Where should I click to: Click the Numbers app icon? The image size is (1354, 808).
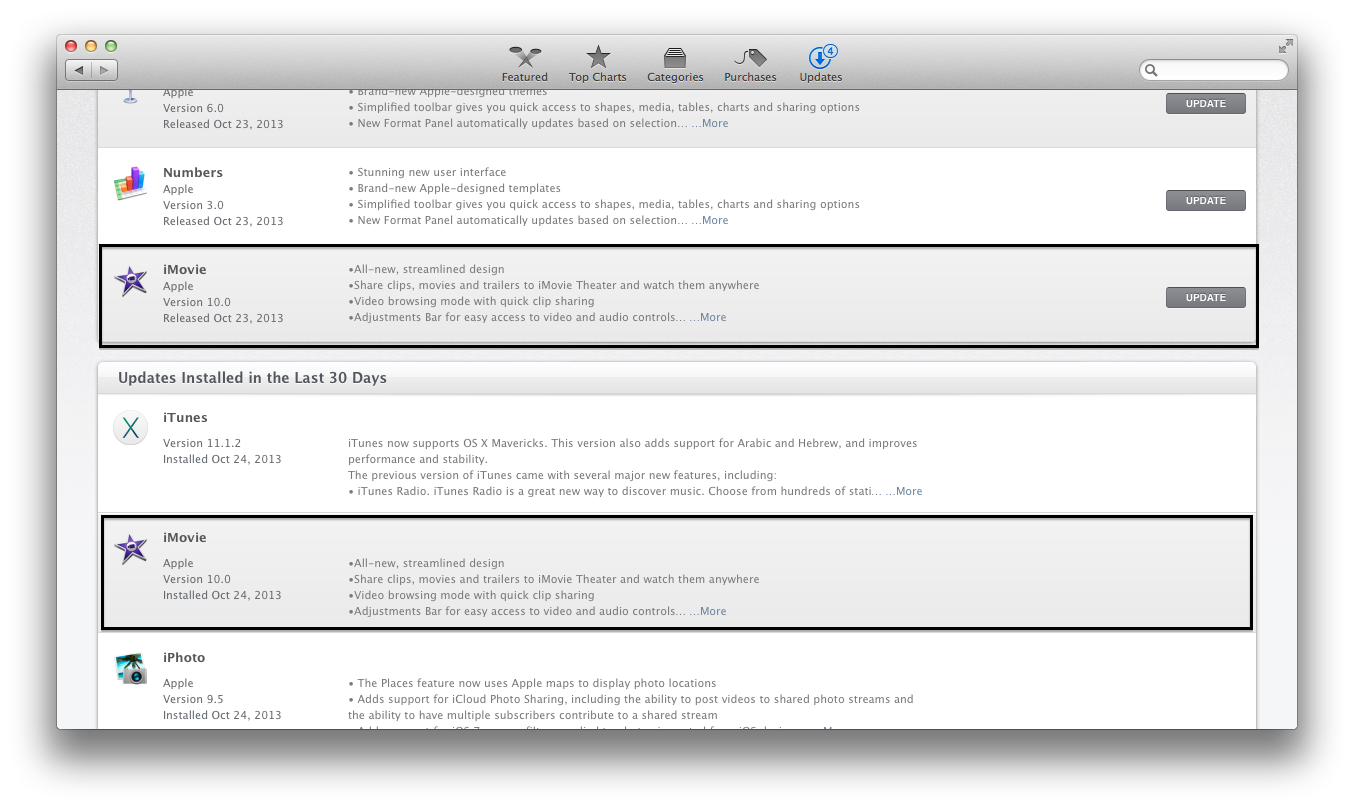coord(131,183)
